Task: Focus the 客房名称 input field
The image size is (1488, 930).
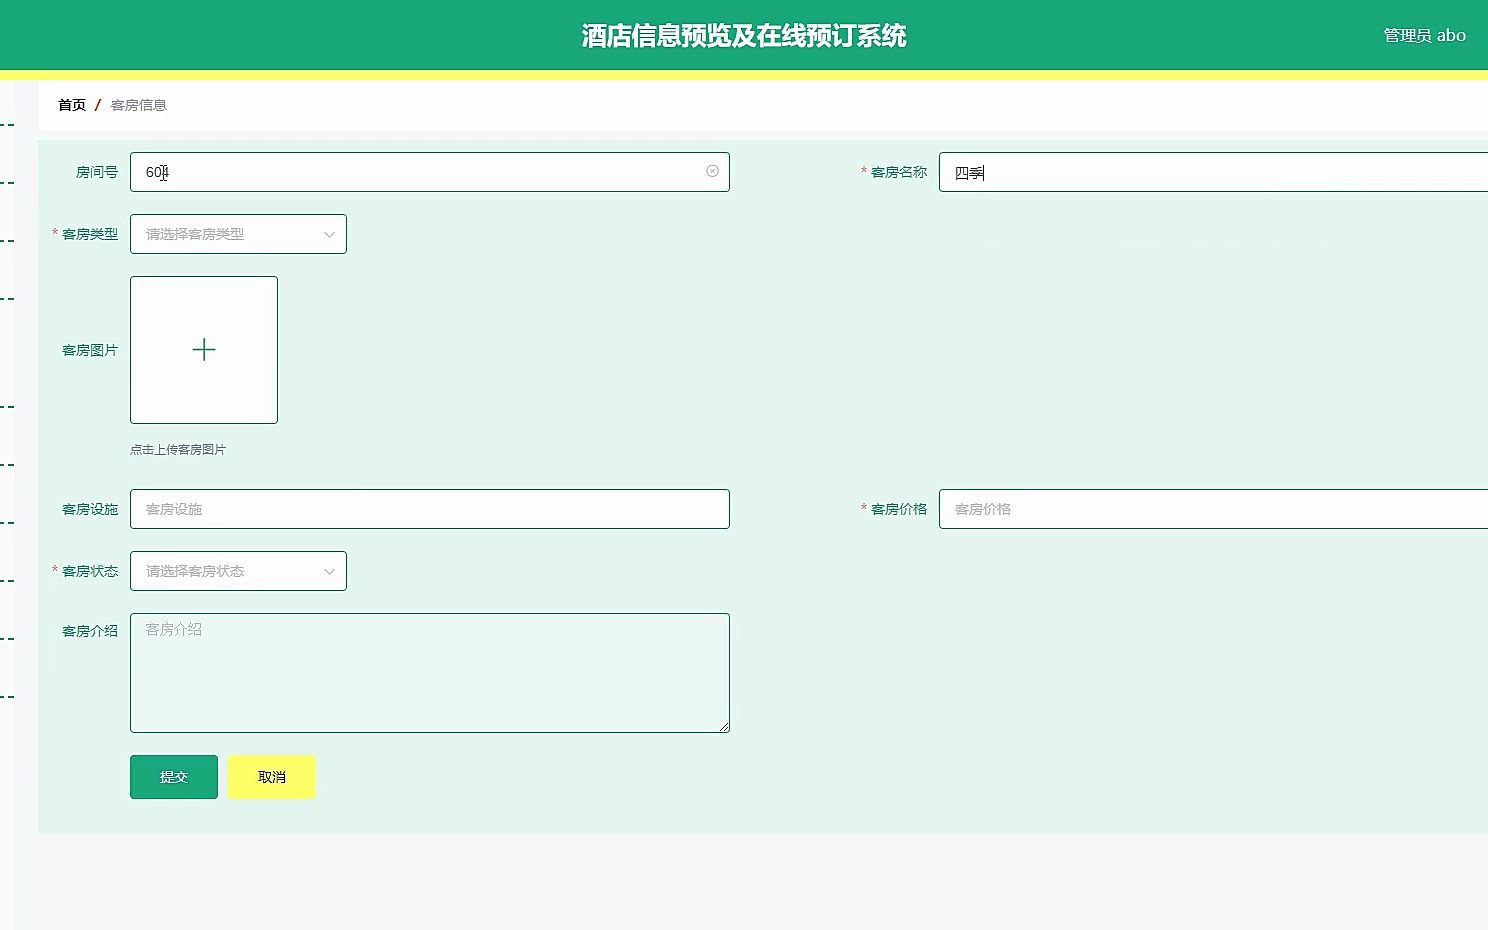Action: (1213, 172)
